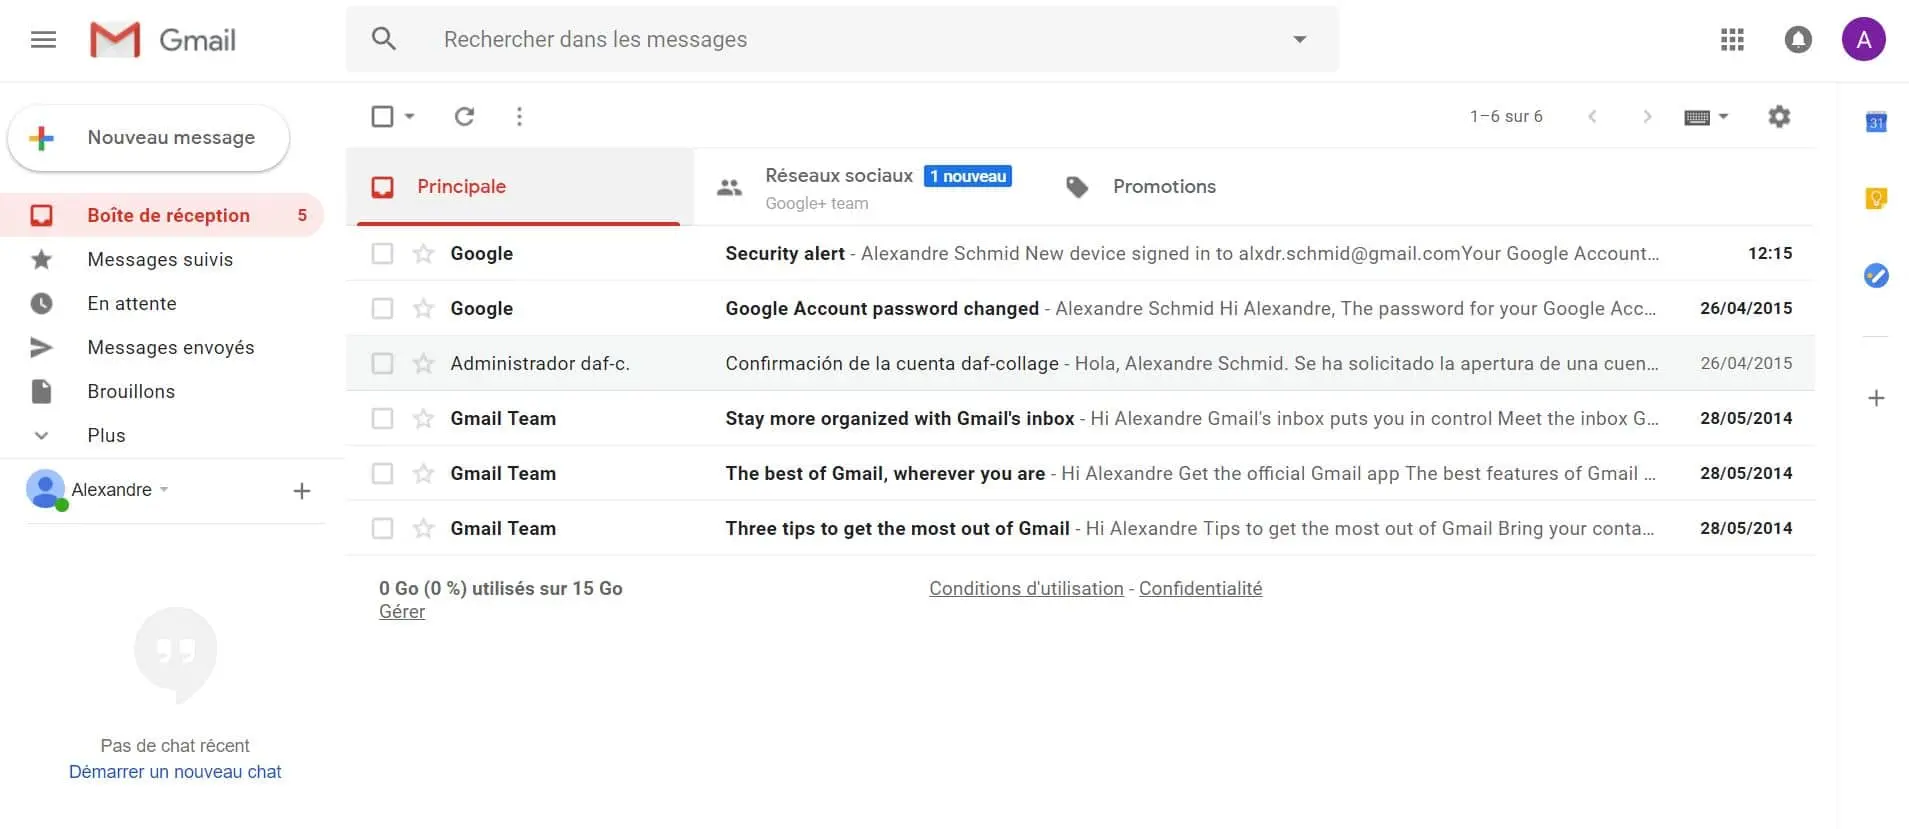This screenshot has height=829, width=1909.
Task: Open the settings gear menu
Action: tap(1779, 116)
